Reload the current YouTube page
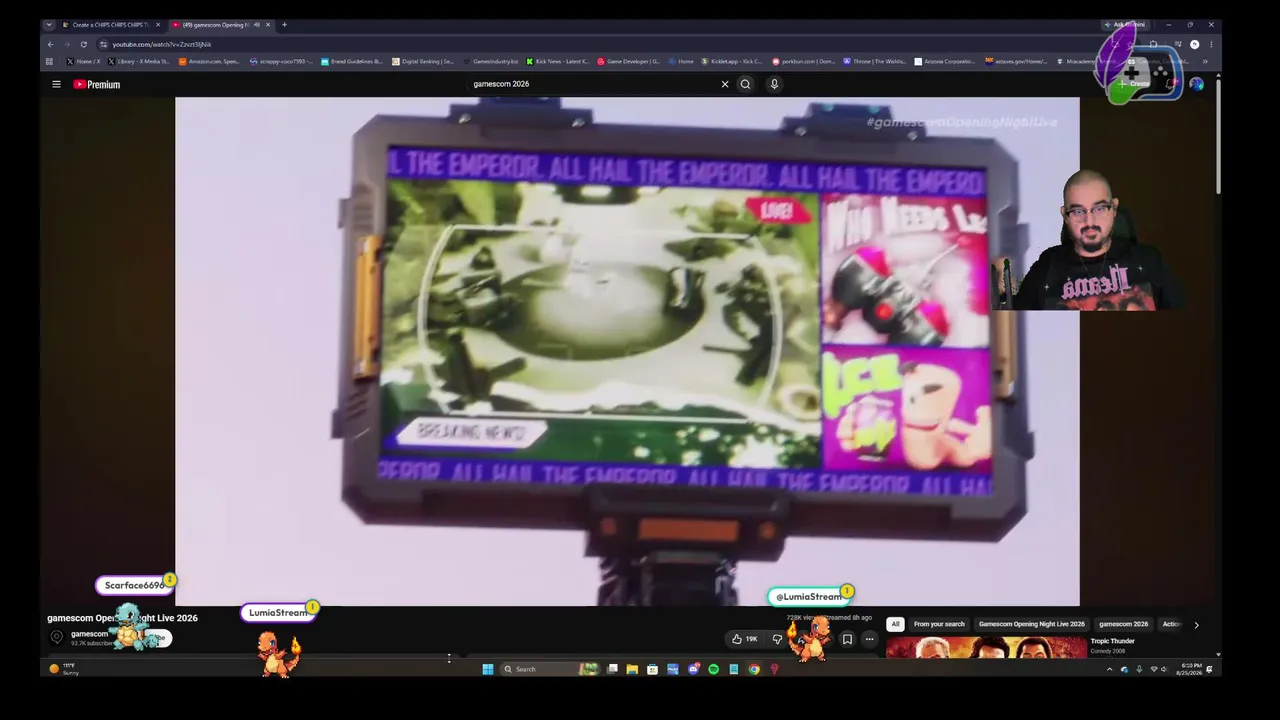This screenshot has height=720, width=1280. [x=83, y=44]
